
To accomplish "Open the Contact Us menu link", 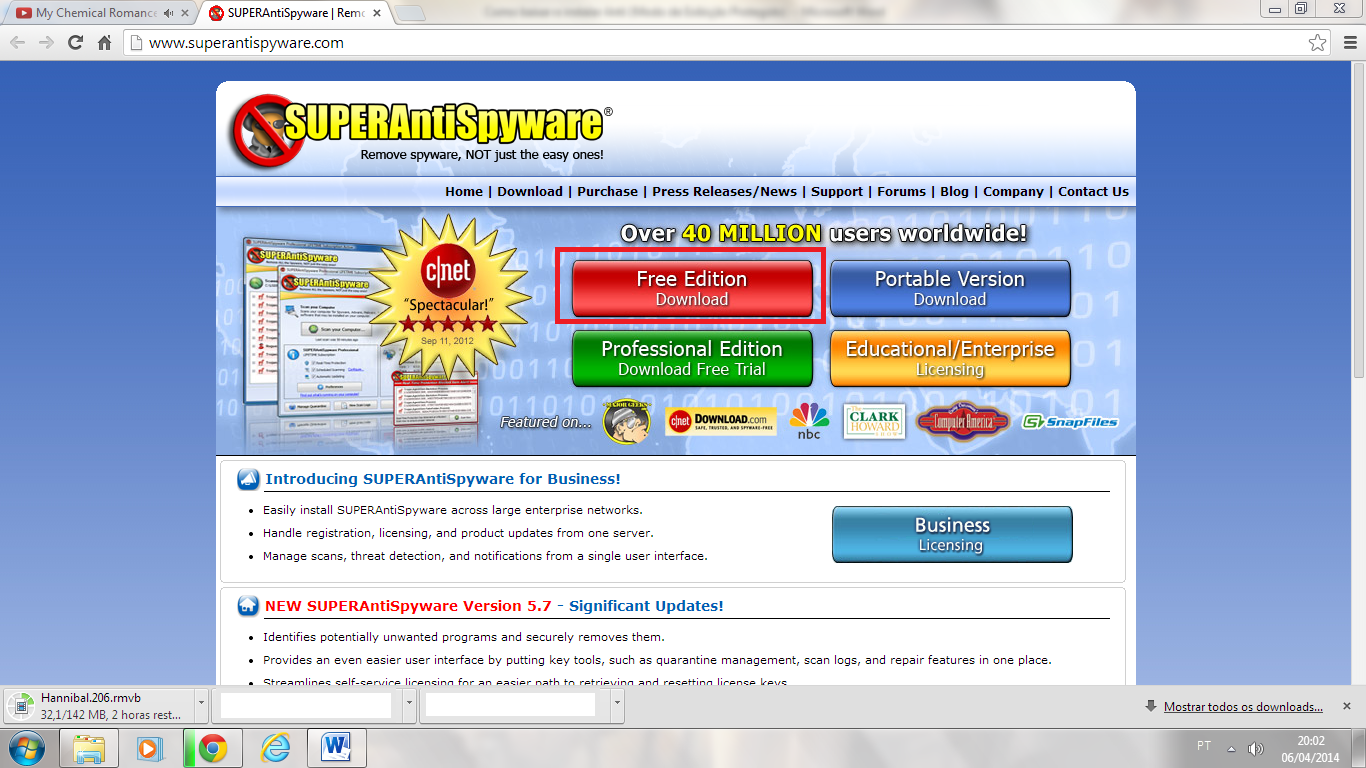I will [1093, 191].
